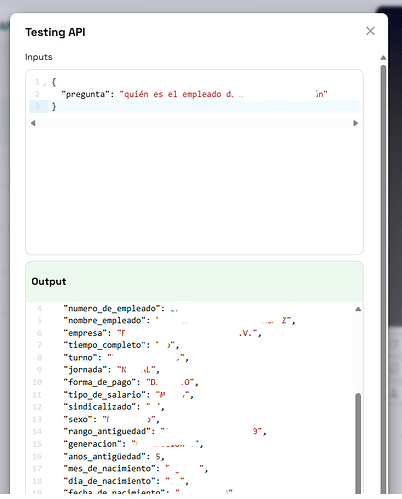Click the dialog scrollbar up arrow
402x499 pixels.
tap(383, 58)
